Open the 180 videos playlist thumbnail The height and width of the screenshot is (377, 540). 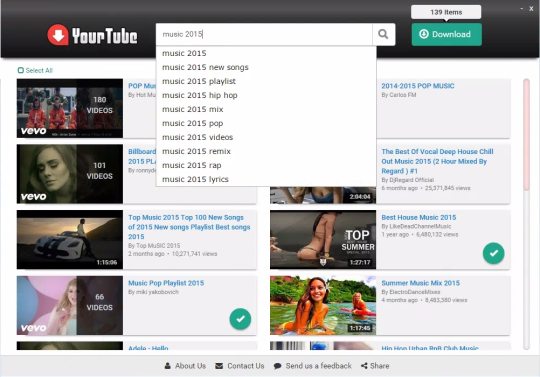point(70,108)
